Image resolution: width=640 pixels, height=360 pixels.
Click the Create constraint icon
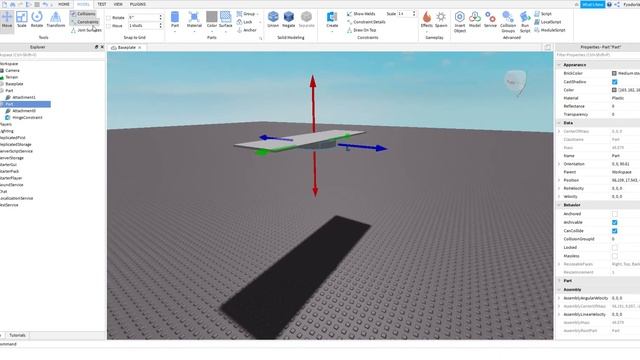click(332, 19)
